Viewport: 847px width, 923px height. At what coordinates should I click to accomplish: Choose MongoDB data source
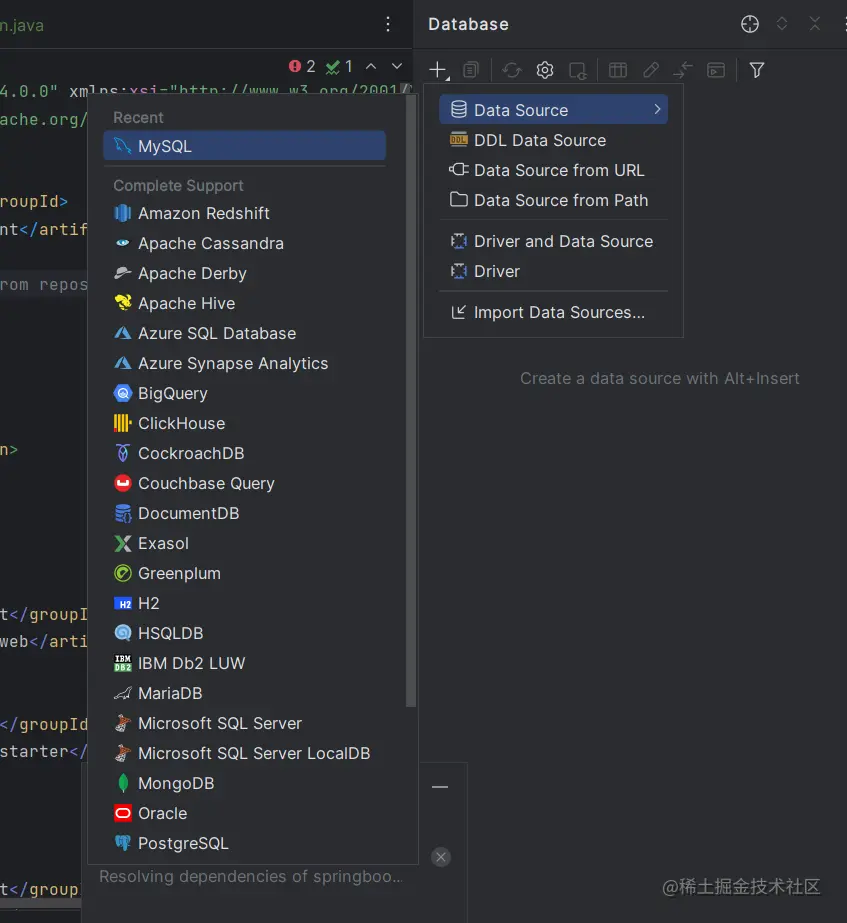(244, 783)
